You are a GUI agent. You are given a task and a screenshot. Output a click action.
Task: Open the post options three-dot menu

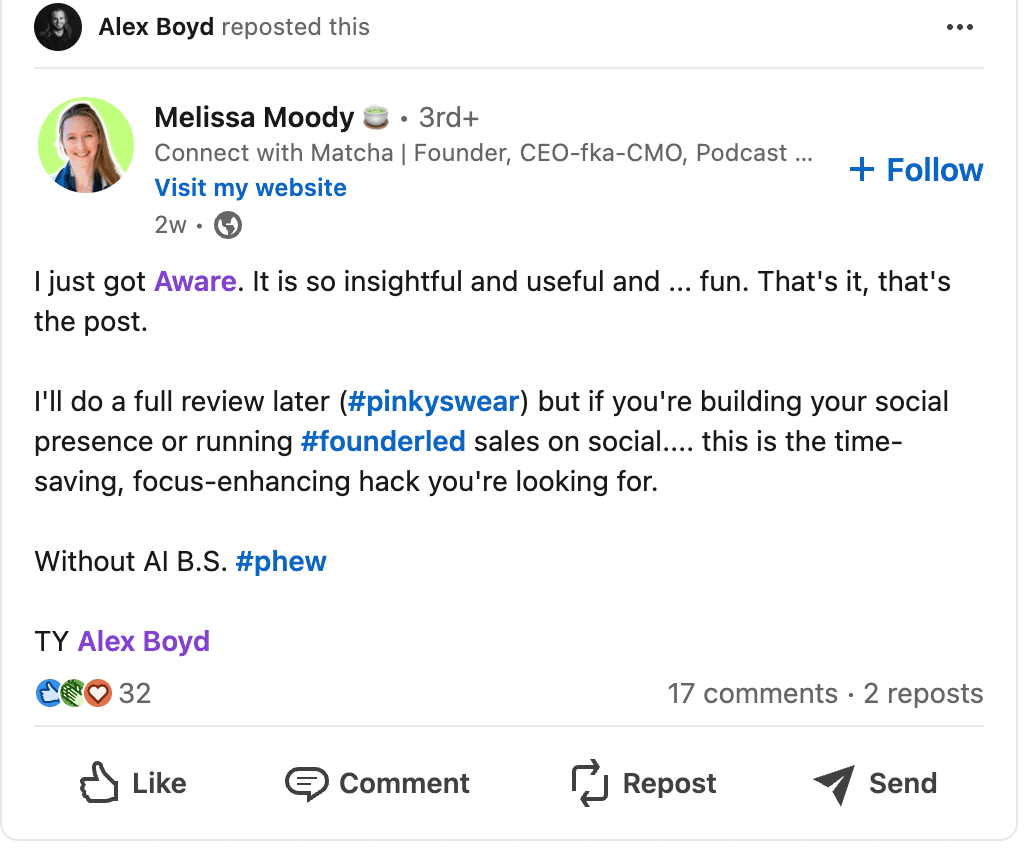[x=960, y=27]
